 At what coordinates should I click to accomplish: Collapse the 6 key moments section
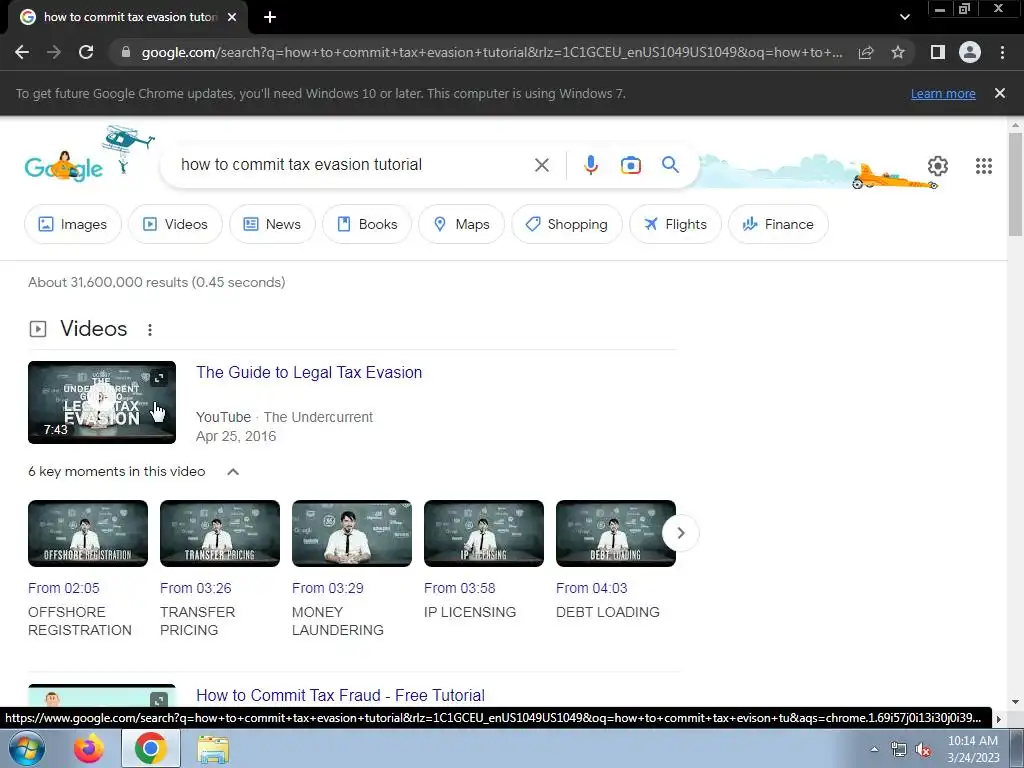point(233,472)
